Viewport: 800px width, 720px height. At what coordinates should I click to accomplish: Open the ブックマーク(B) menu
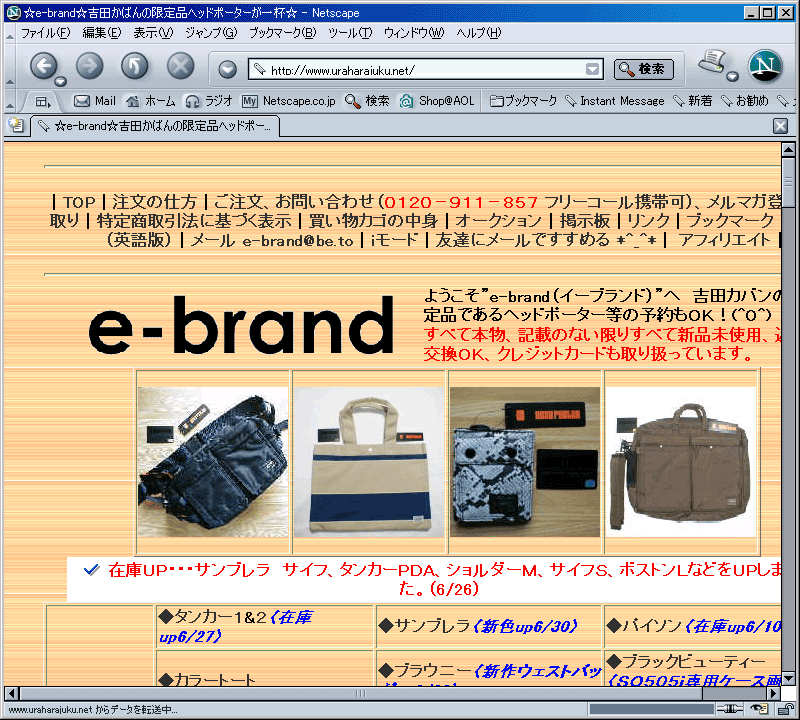[x=282, y=33]
